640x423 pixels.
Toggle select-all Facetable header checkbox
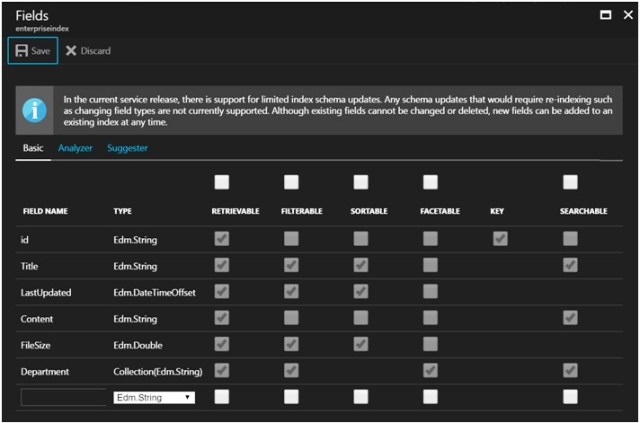pos(430,182)
